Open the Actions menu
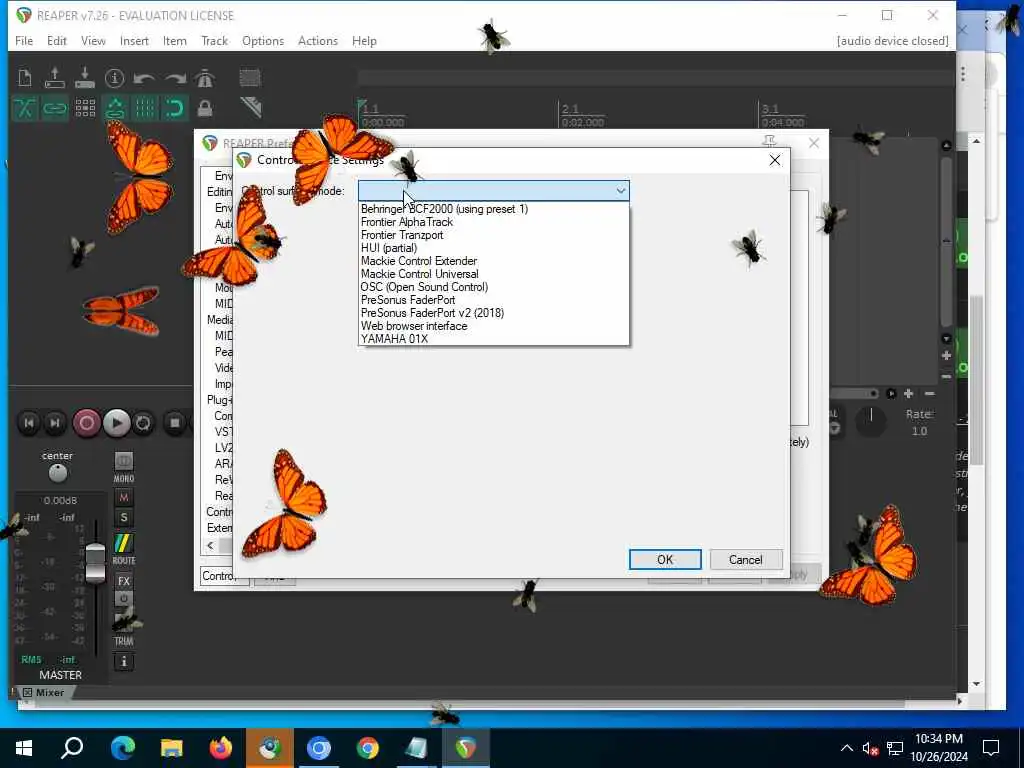1024x768 pixels. pos(317,40)
